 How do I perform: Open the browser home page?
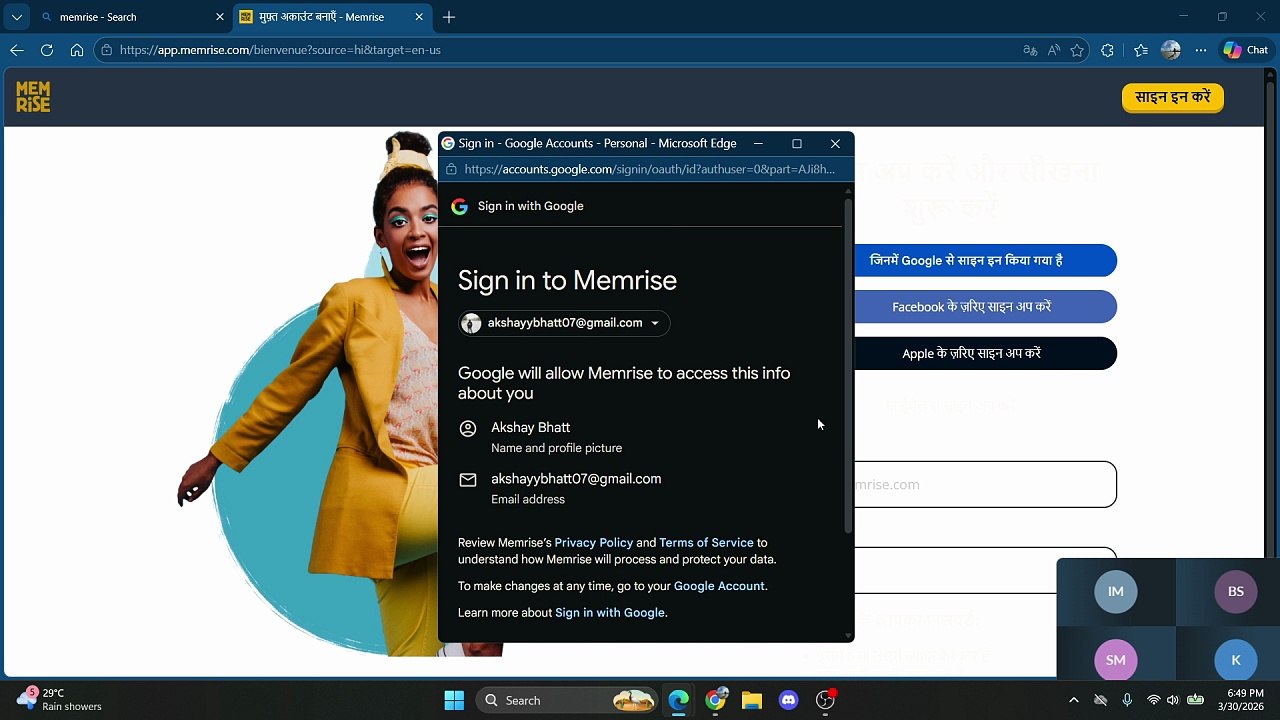(x=77, y=50)
